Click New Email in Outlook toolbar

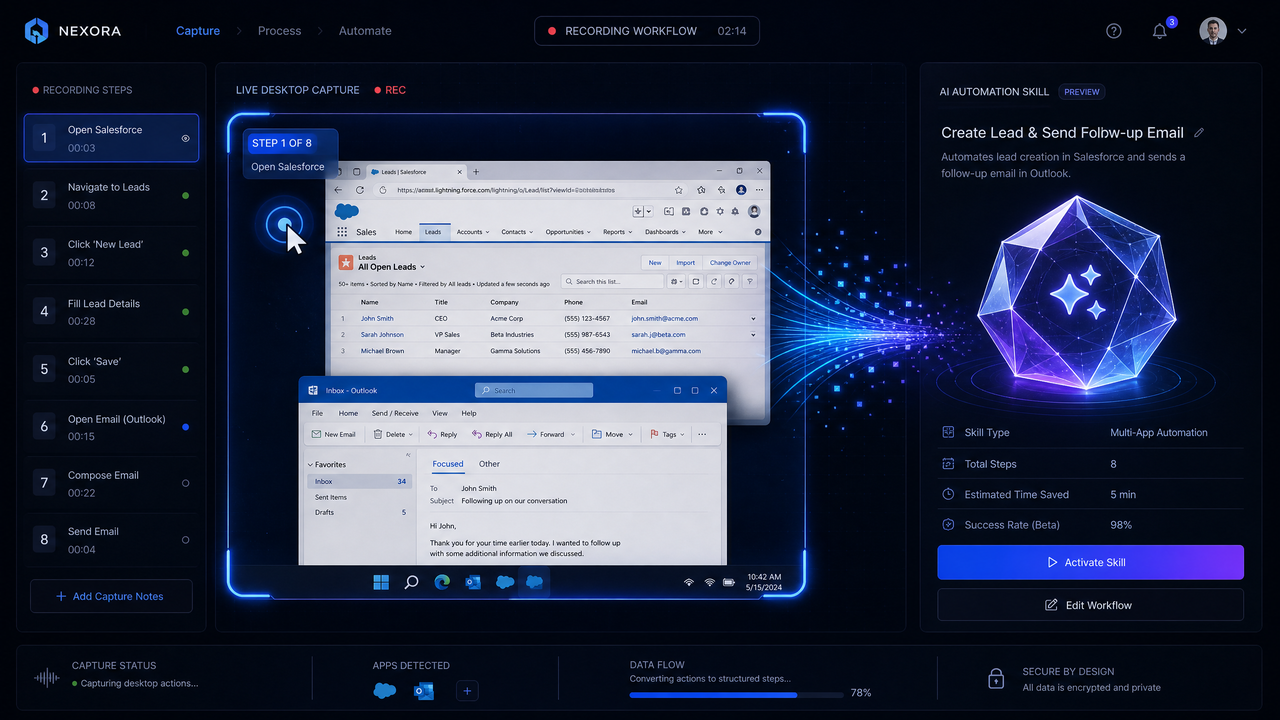333,434
